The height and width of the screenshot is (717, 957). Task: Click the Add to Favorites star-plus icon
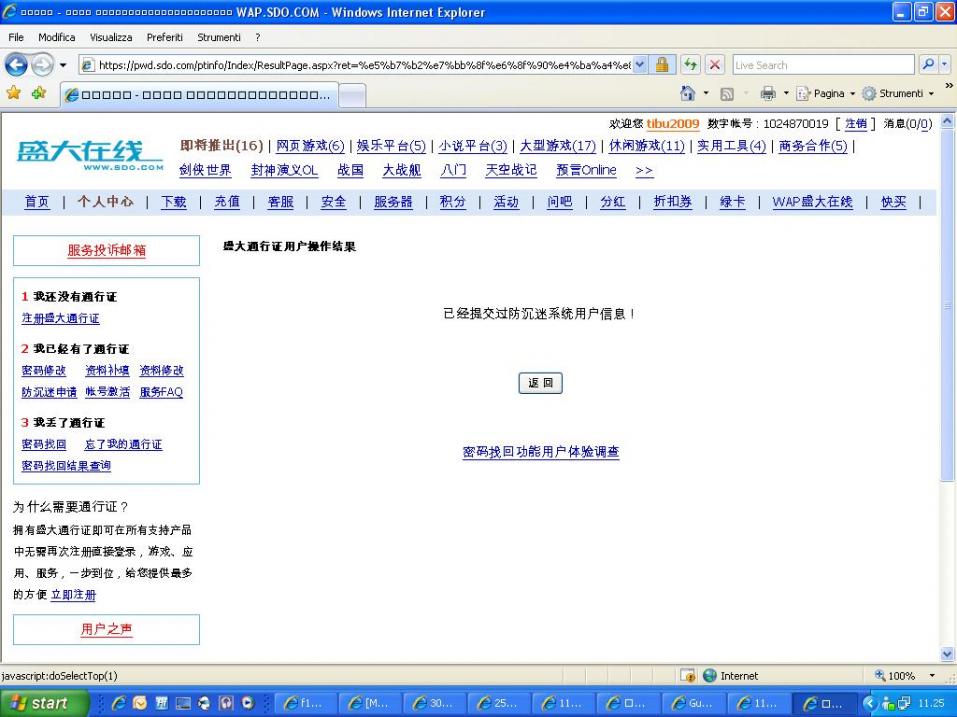[x=39, y=93]
